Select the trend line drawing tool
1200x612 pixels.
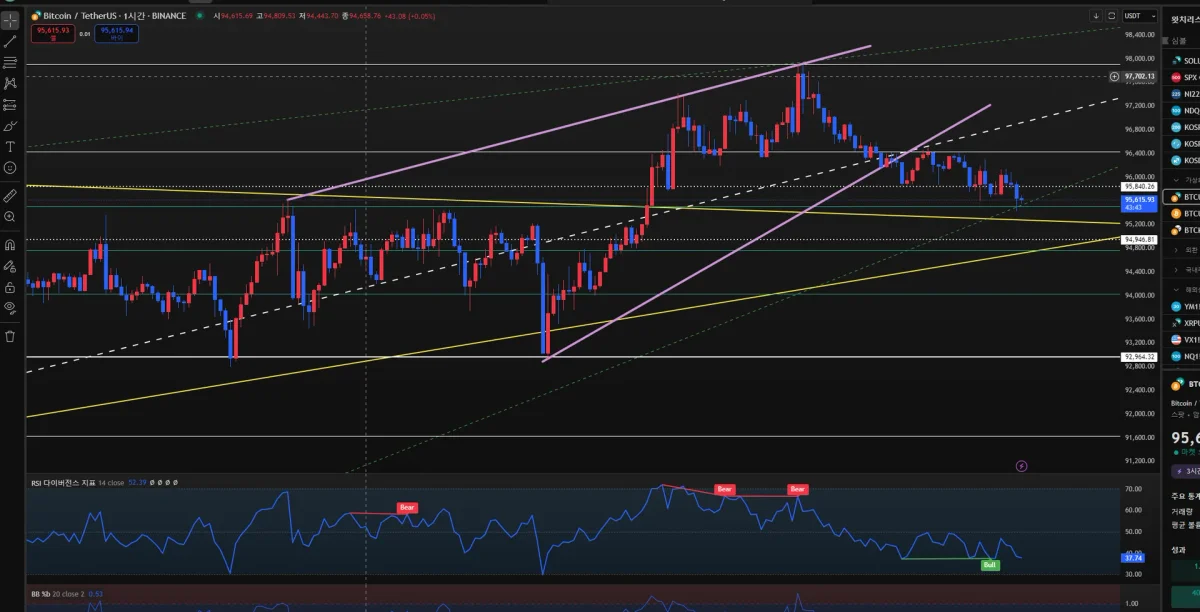[x=10, y=41]
